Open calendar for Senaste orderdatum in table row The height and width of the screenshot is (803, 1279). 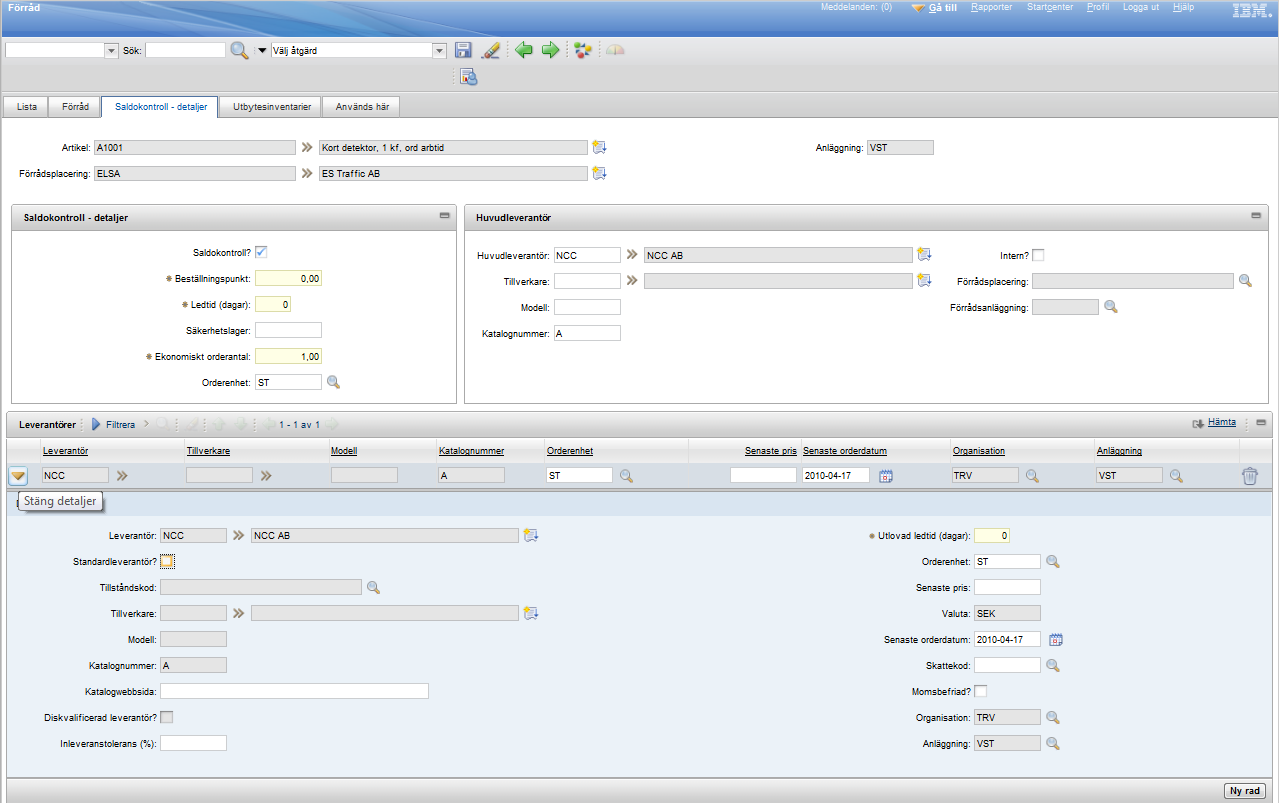coord(885,476)
